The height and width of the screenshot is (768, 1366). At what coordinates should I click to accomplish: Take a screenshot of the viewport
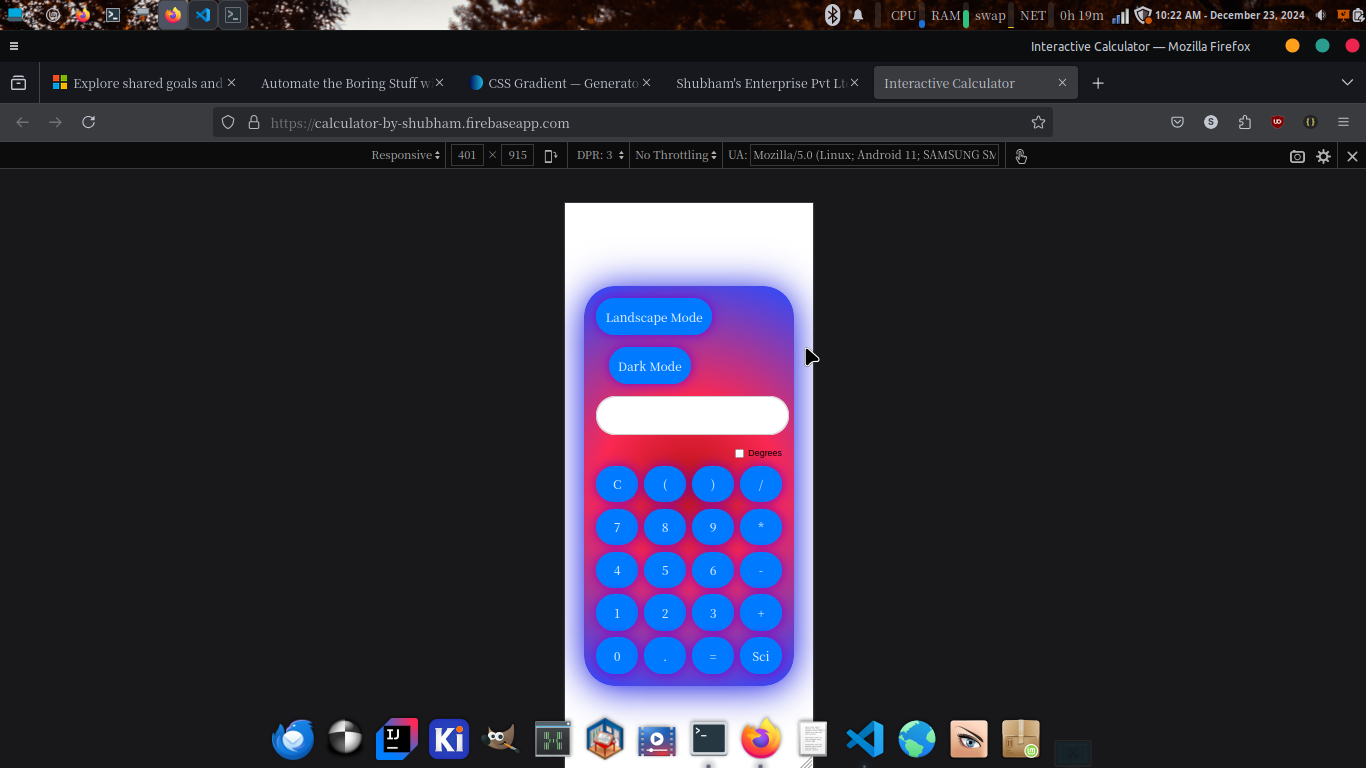(1297, 156)
